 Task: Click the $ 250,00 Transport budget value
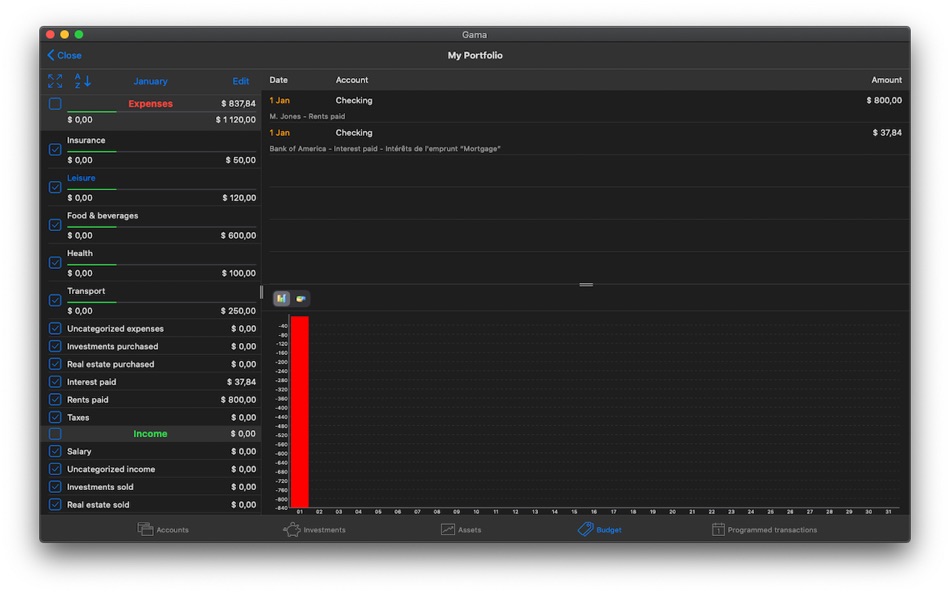click(238, 311)
